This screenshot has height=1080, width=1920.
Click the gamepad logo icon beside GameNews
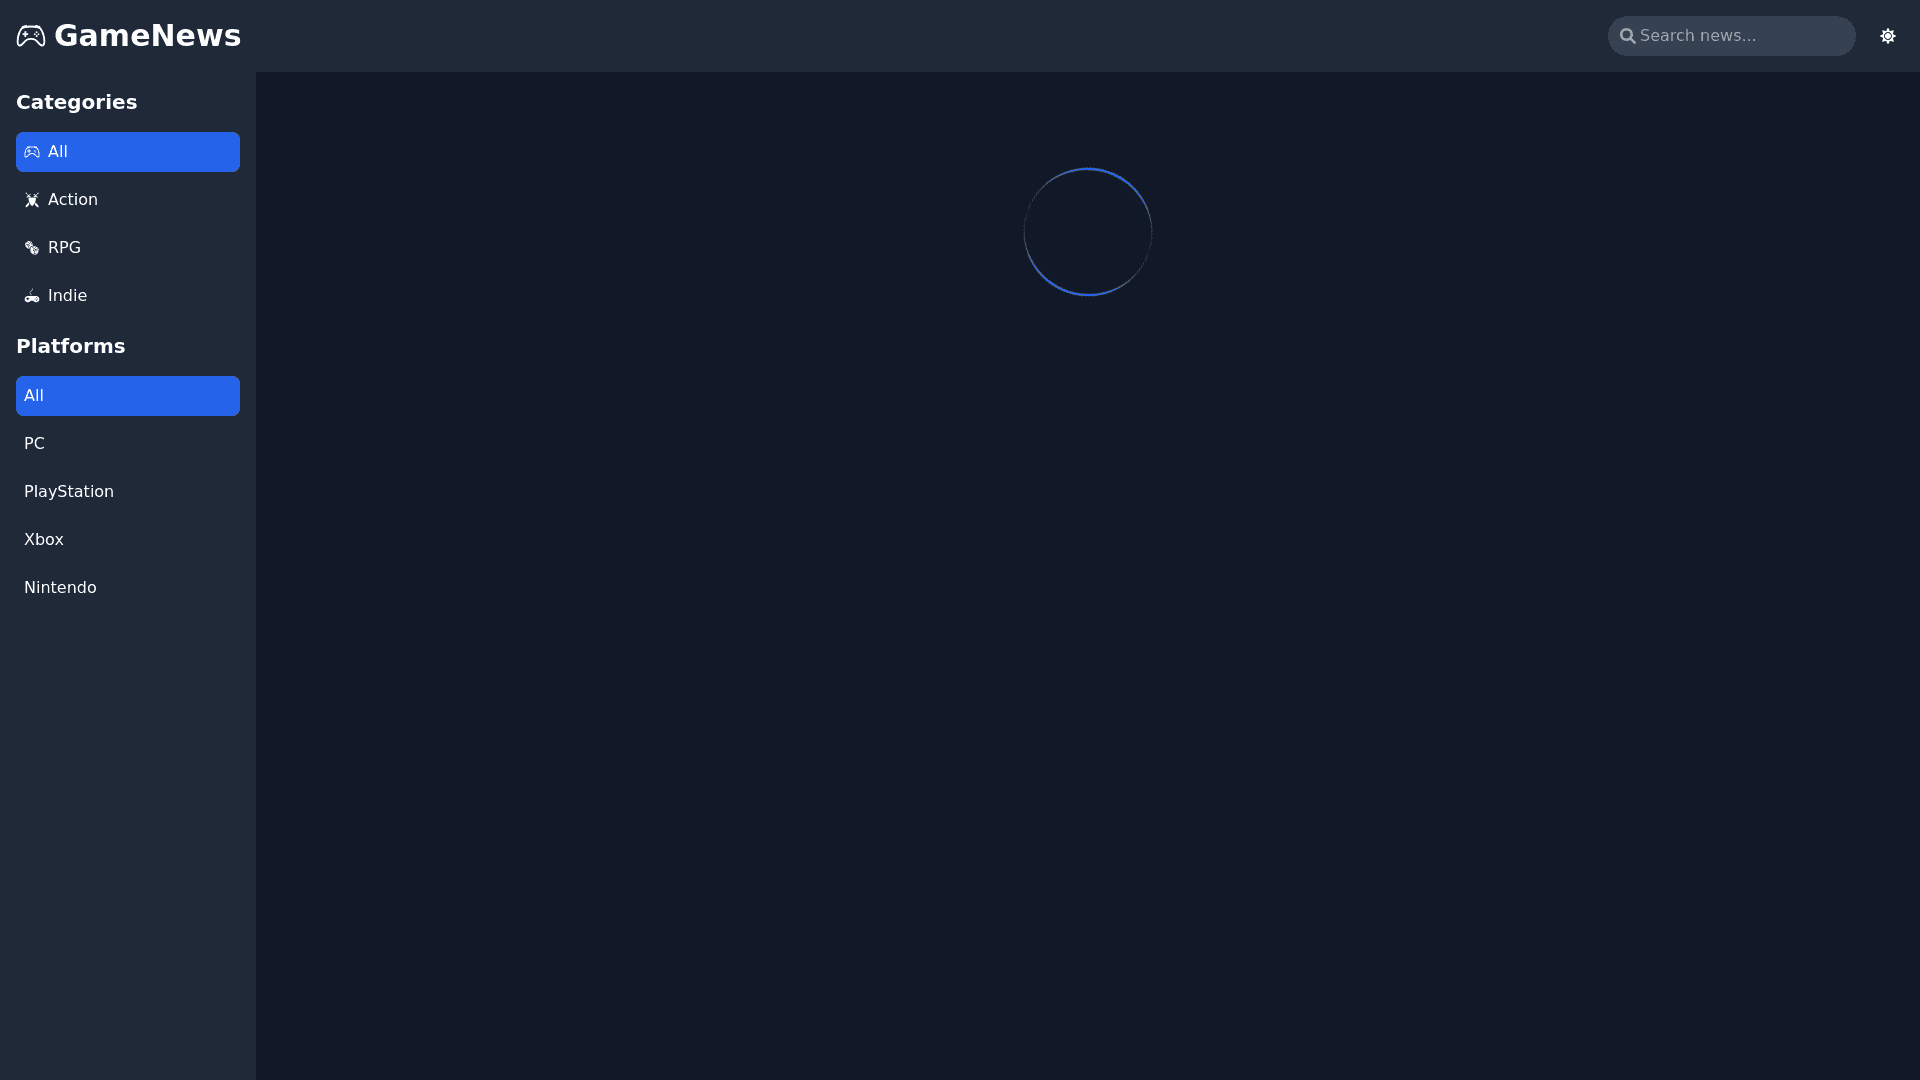pos(31,36)
